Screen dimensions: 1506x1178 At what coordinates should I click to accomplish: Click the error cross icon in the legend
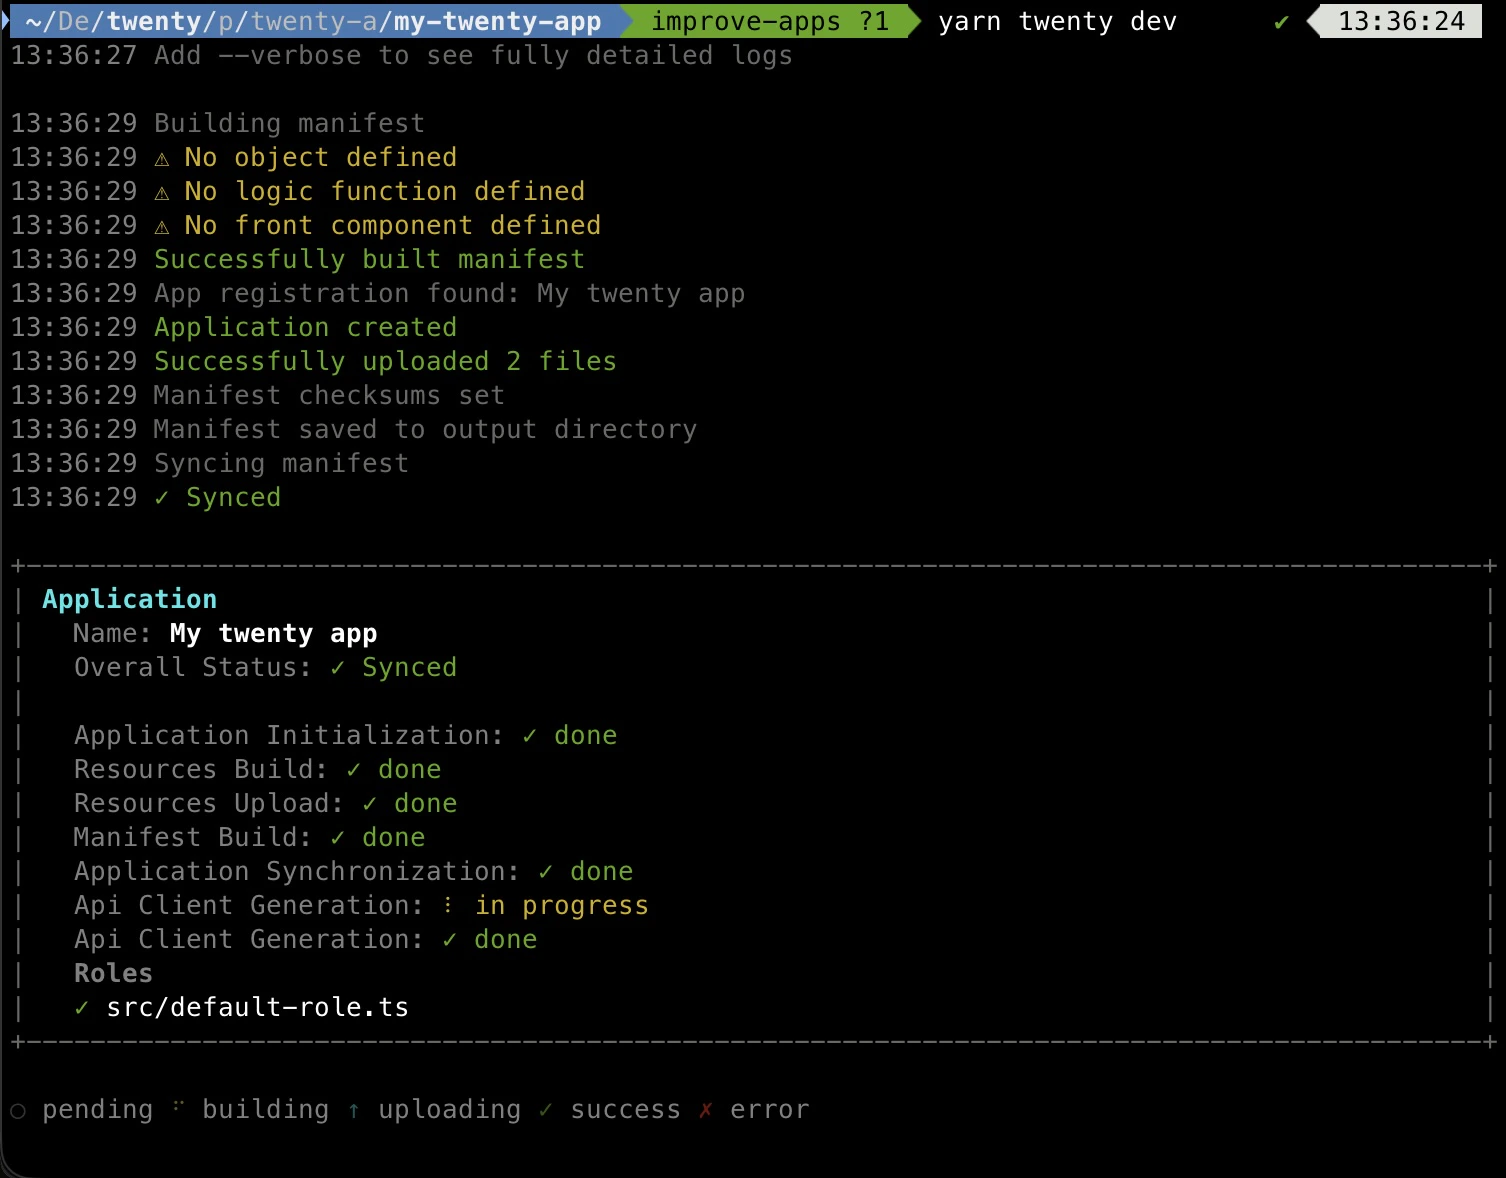(x=706, y=1109)
